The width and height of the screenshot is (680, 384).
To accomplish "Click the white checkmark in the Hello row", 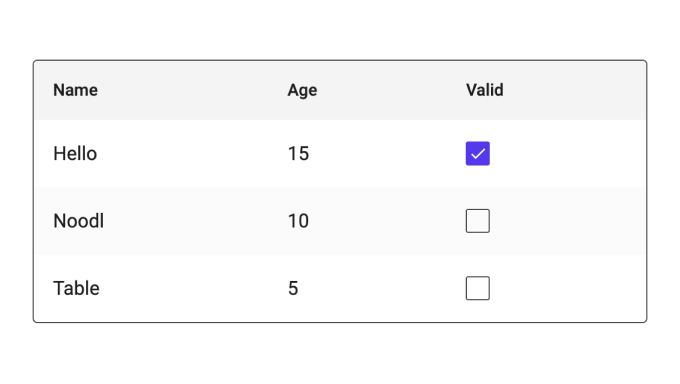I will coord(478,154).
